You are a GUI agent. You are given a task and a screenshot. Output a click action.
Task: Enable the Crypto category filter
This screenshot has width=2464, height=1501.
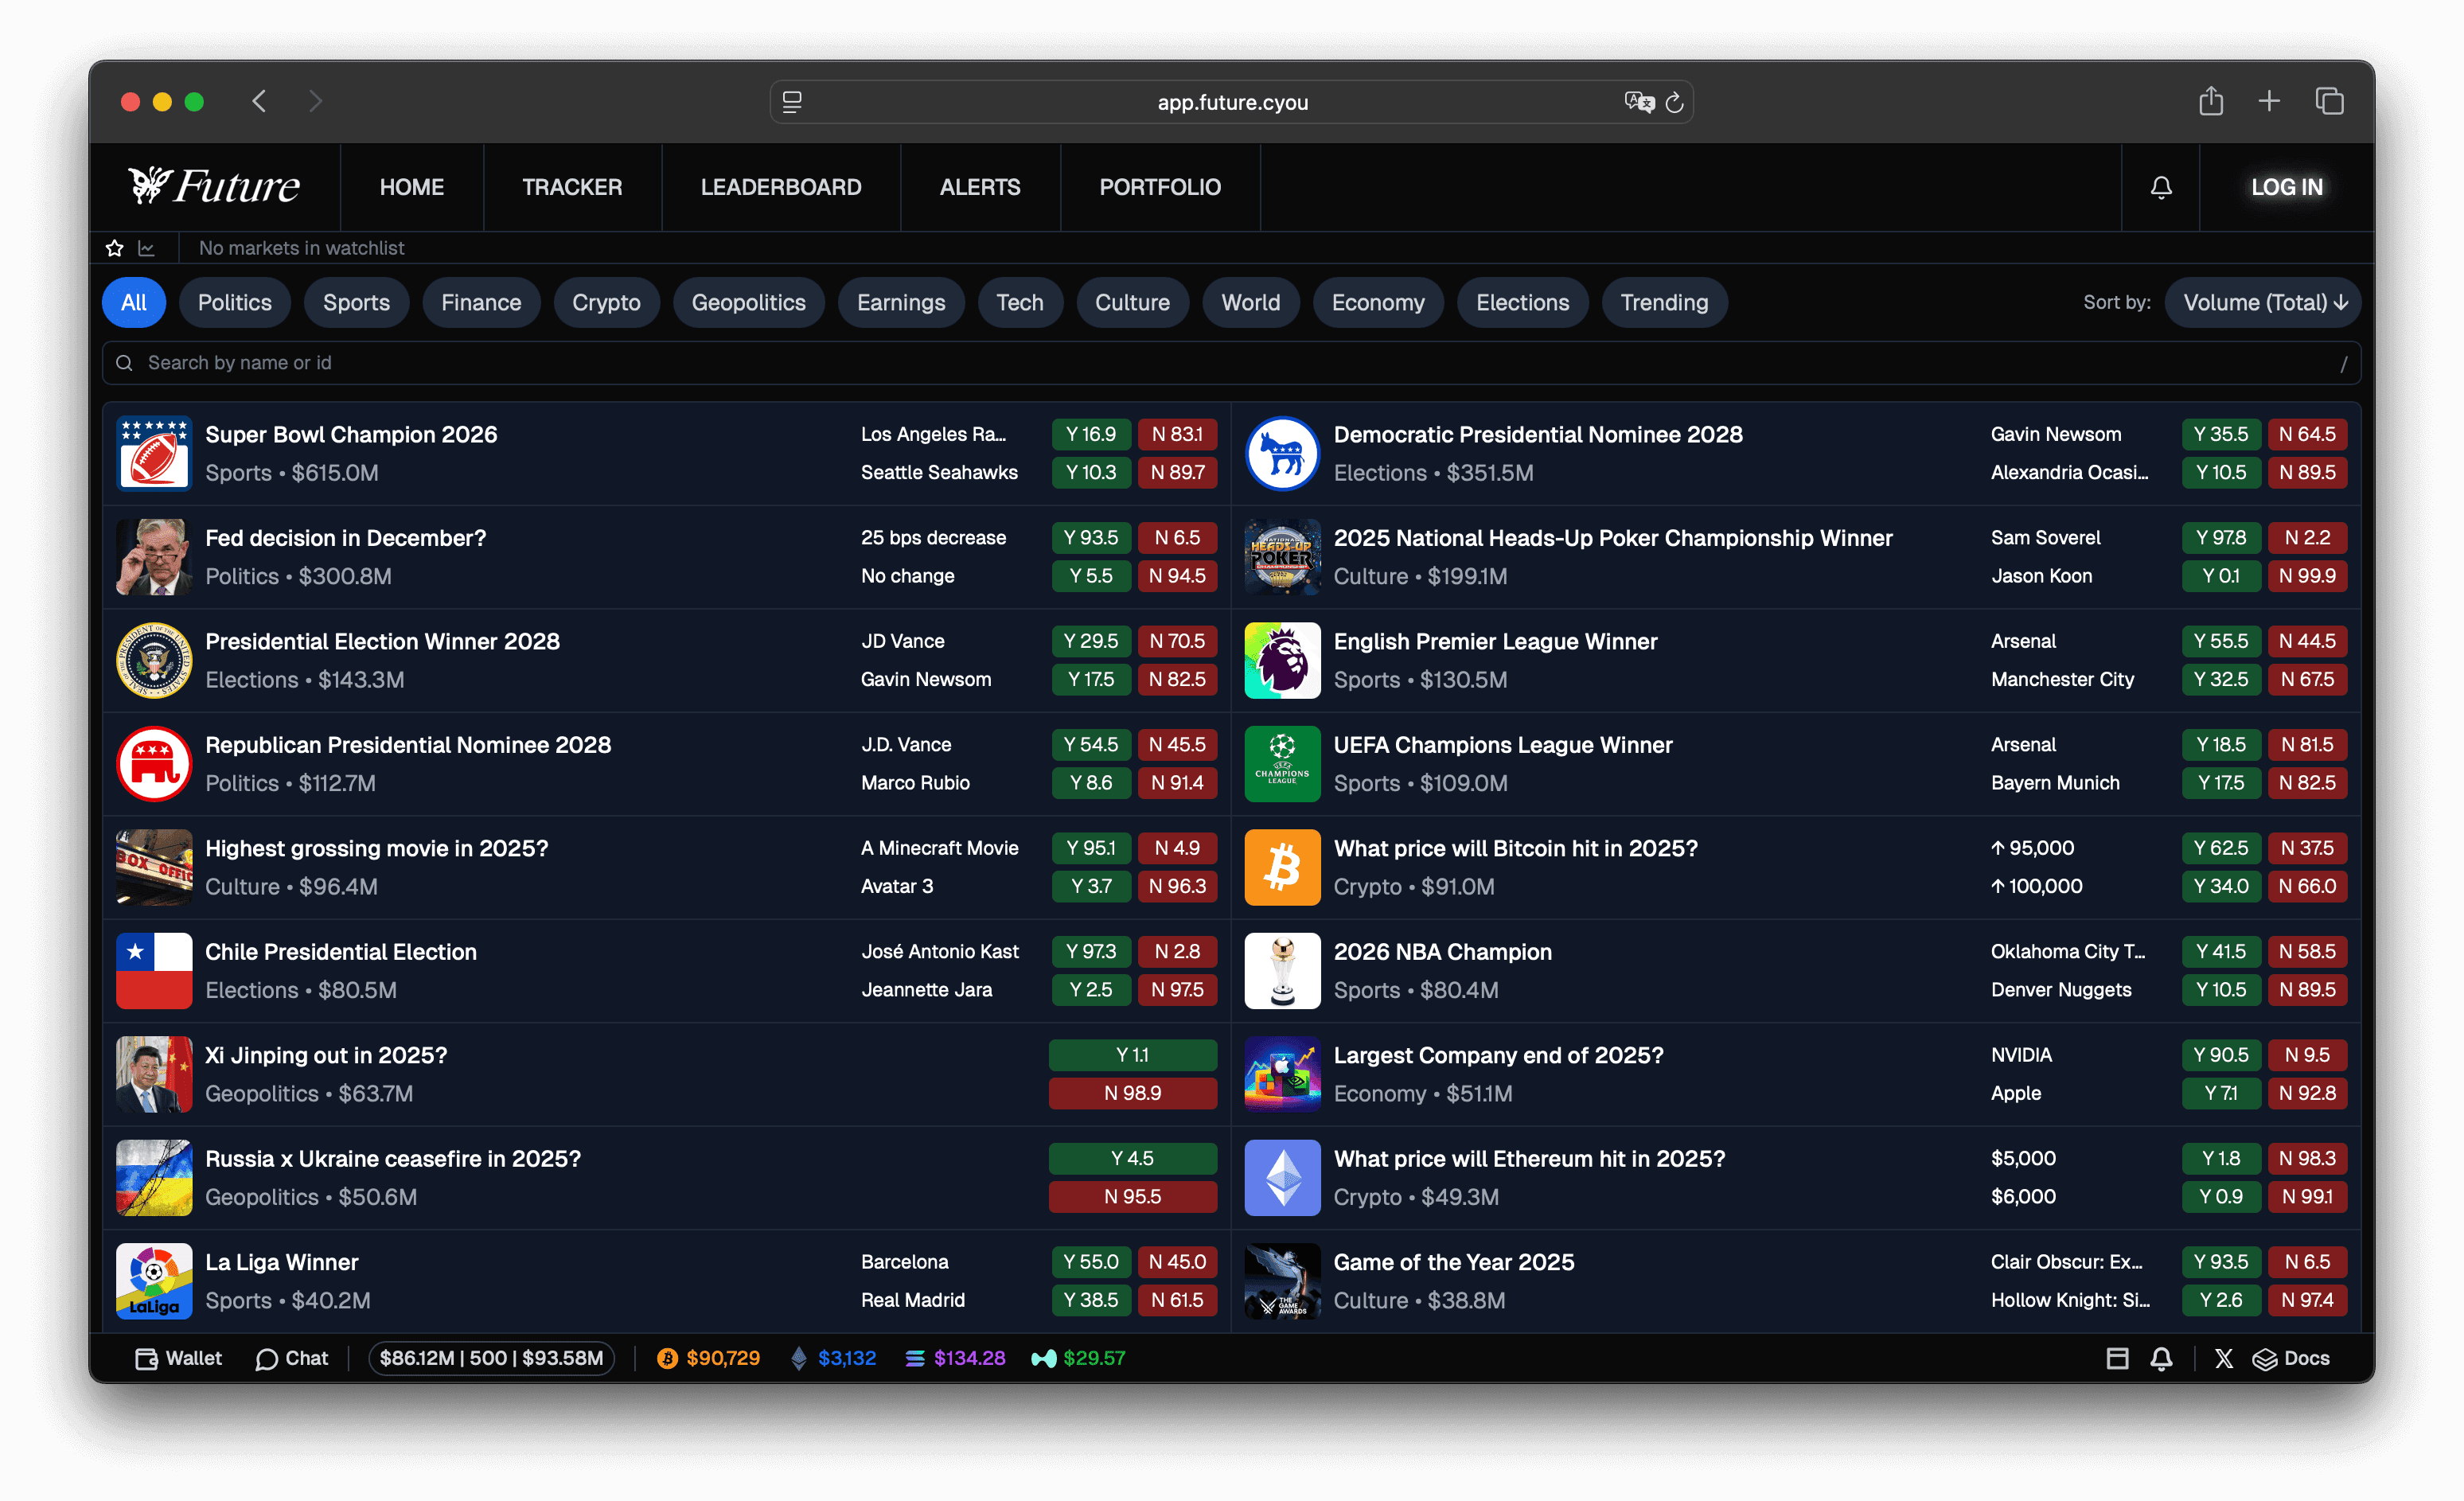606,302
